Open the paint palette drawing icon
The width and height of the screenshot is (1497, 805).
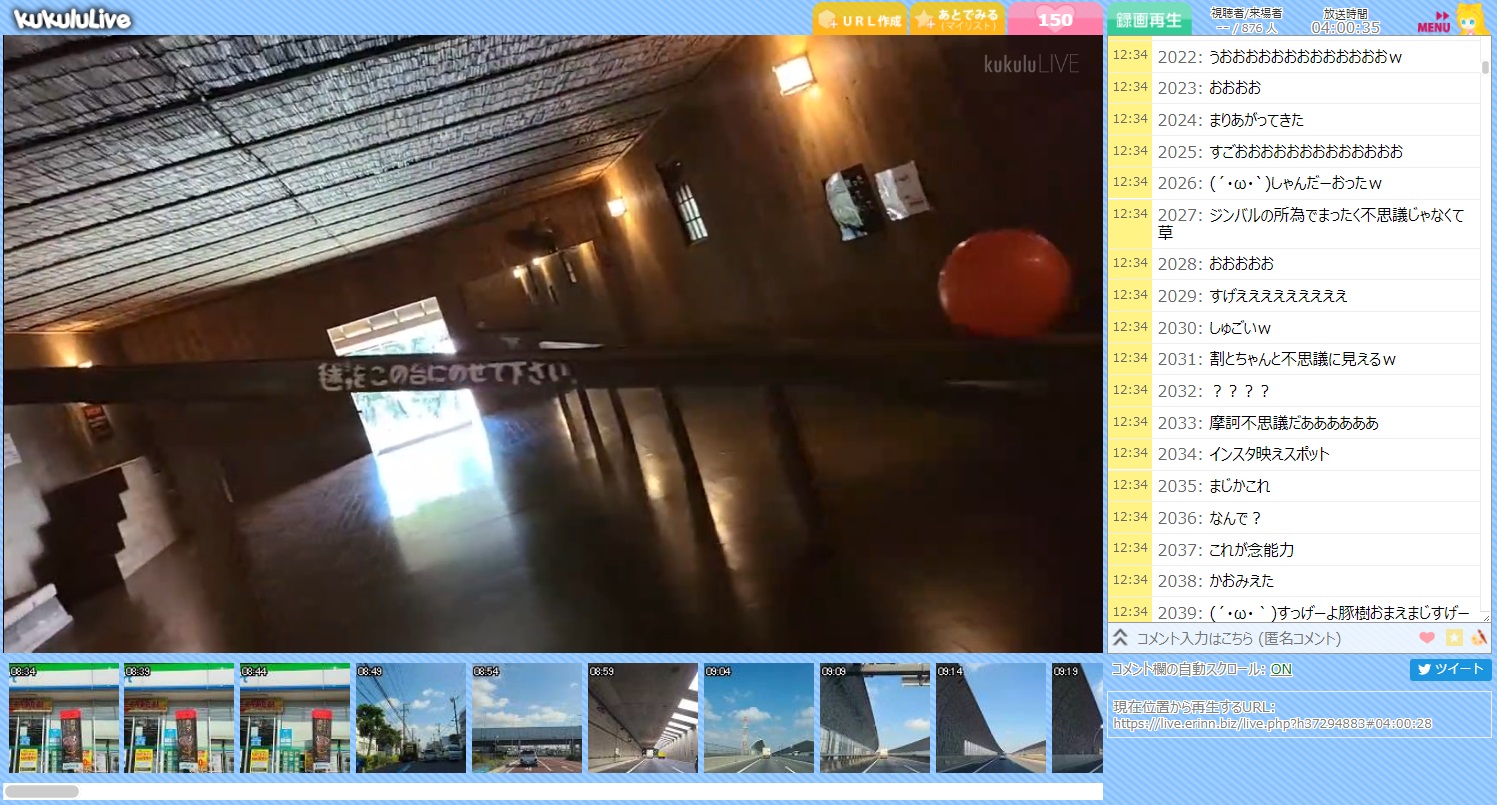coord(1479,638)
